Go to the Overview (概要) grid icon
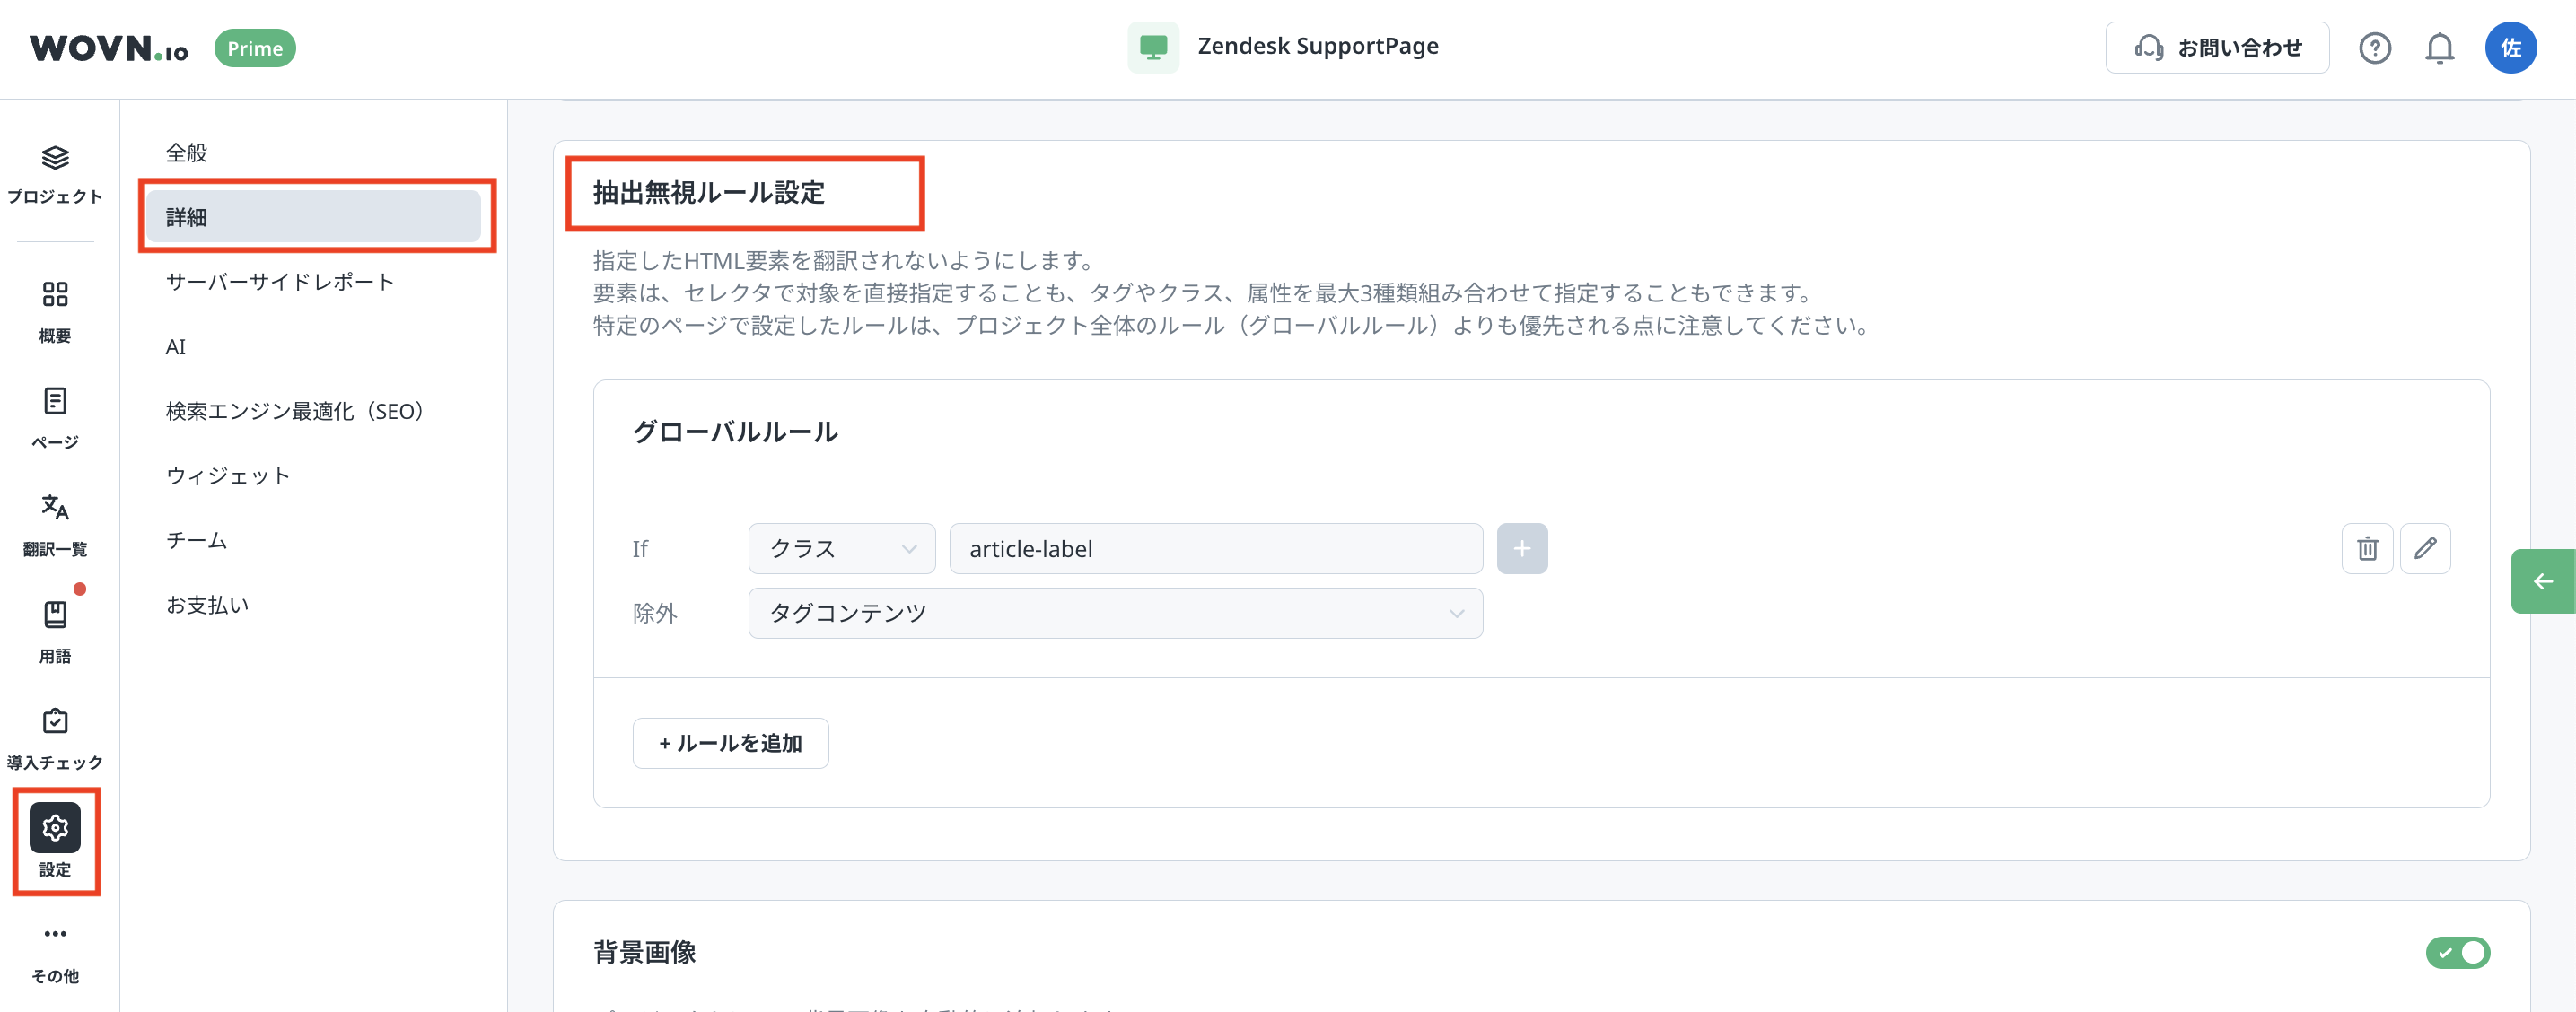 click(55, 294)
